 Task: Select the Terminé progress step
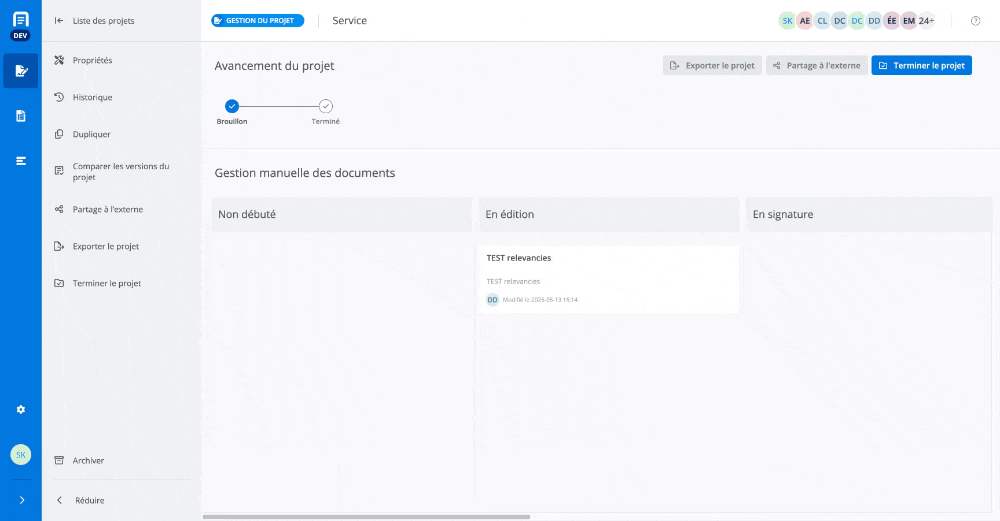[326, 106]
